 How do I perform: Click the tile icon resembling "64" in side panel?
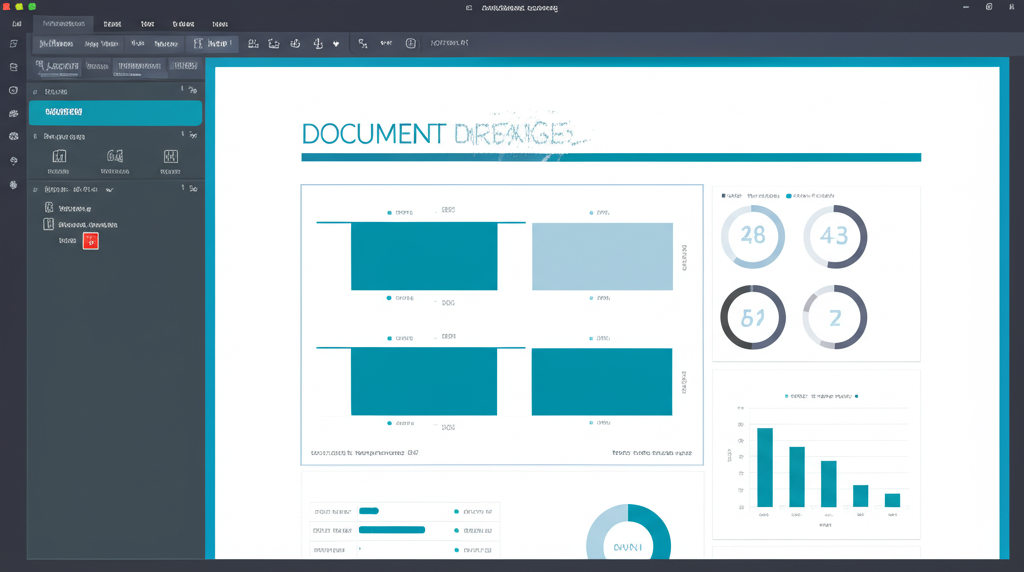point(115,156)
